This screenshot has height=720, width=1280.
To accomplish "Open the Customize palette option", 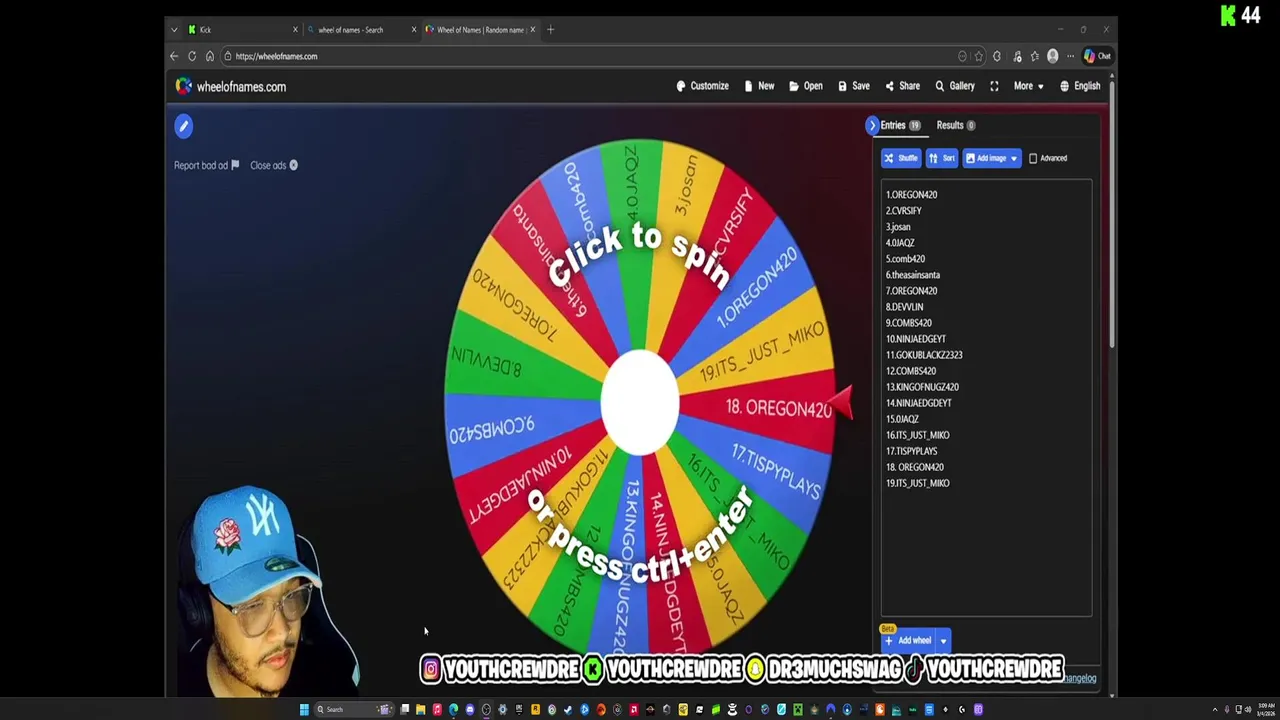I will click(702, 86).
